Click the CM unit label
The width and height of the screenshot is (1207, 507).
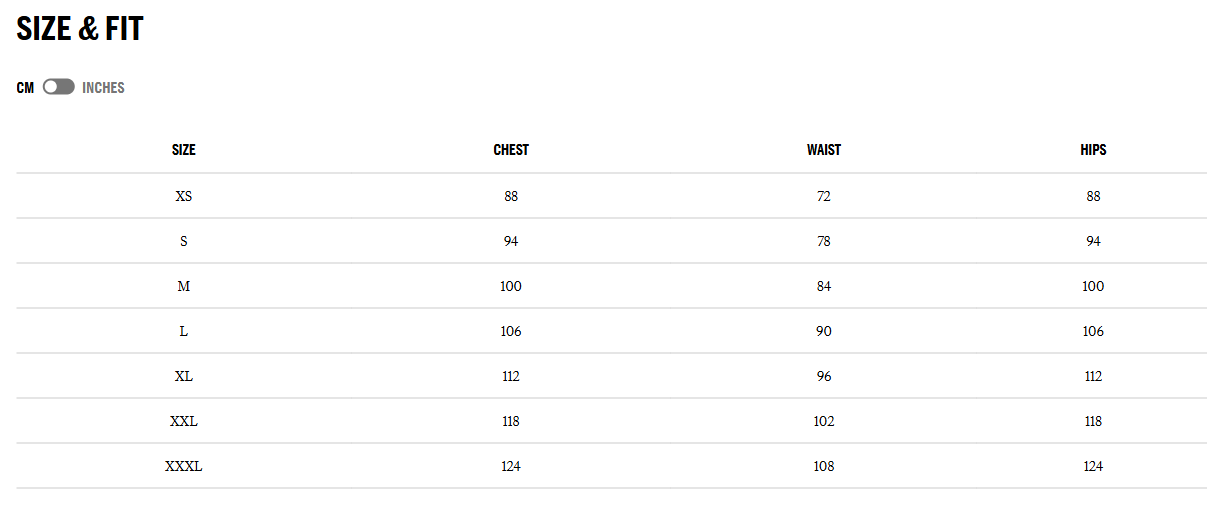[25, 88]
